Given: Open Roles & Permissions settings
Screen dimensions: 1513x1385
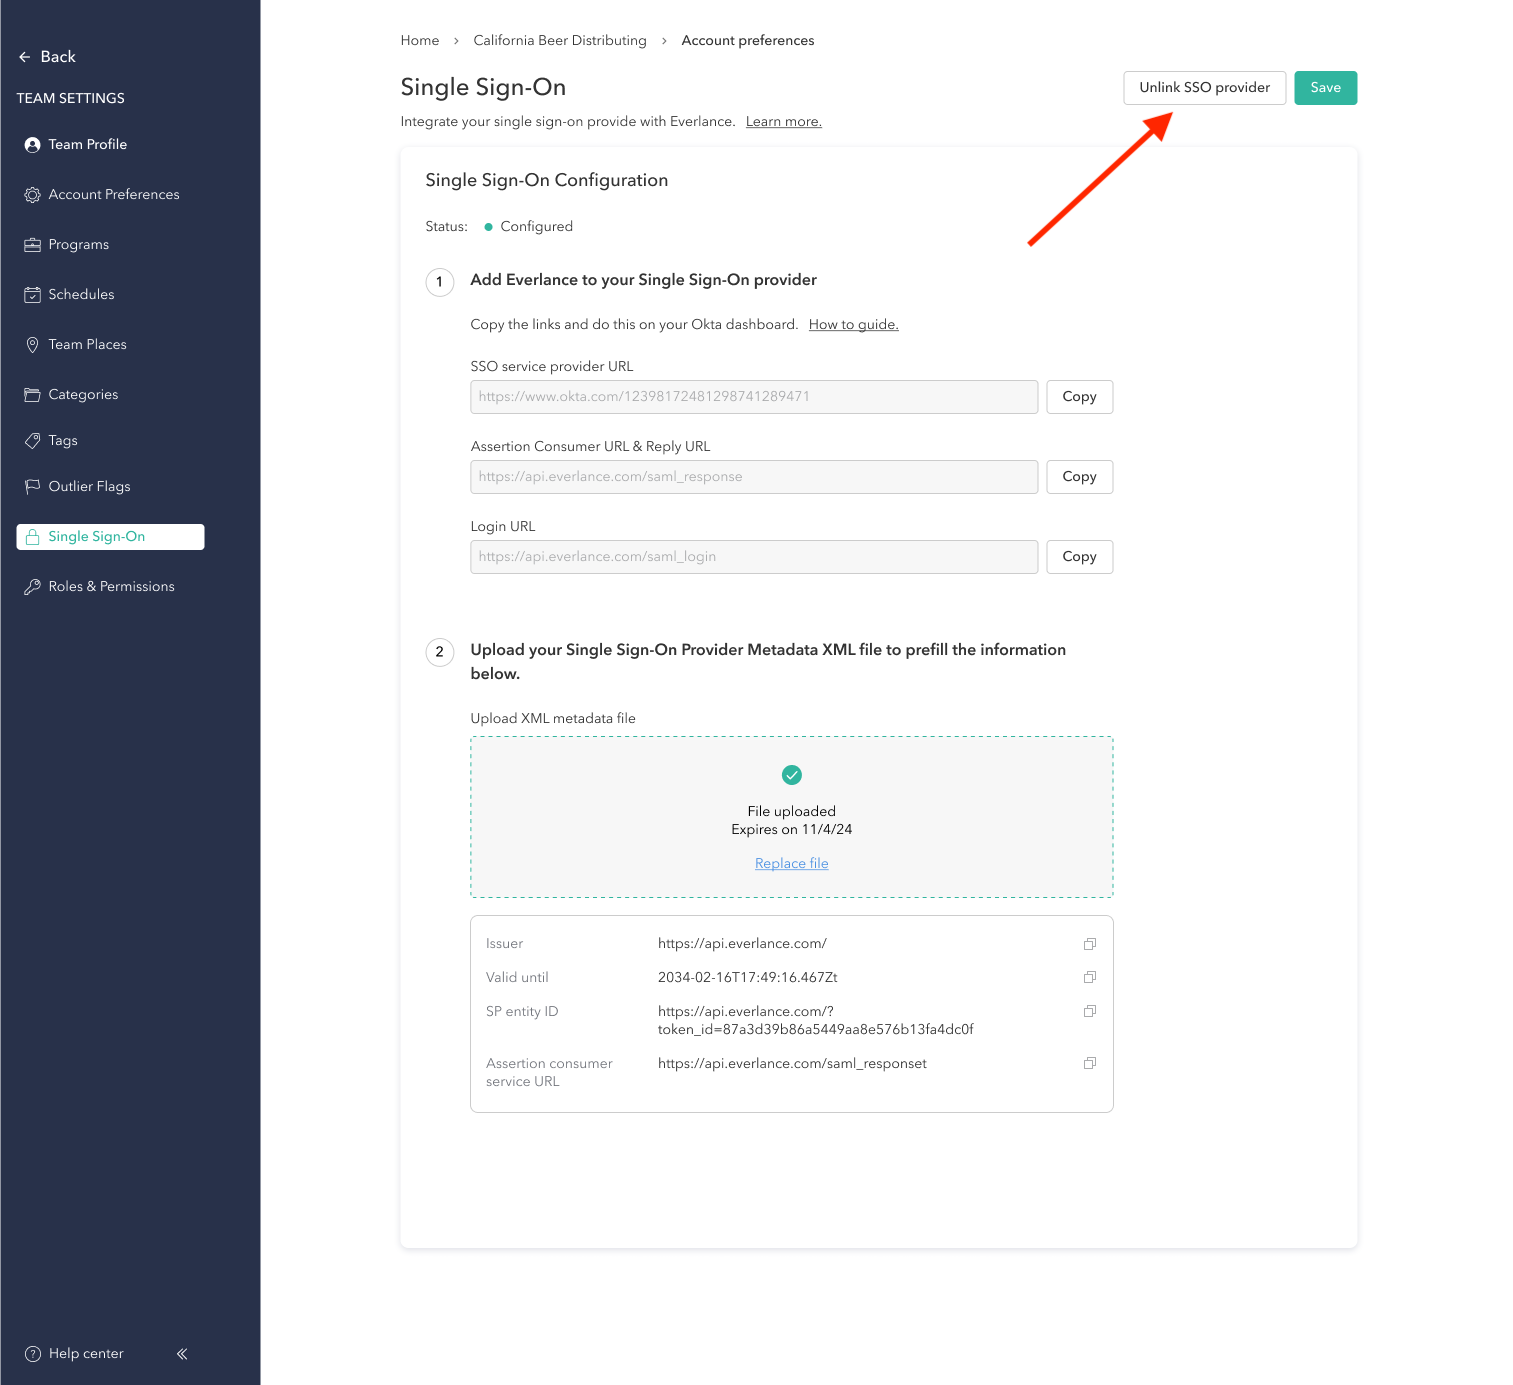Looking at the screenshot, I should (x=111, y=587).
